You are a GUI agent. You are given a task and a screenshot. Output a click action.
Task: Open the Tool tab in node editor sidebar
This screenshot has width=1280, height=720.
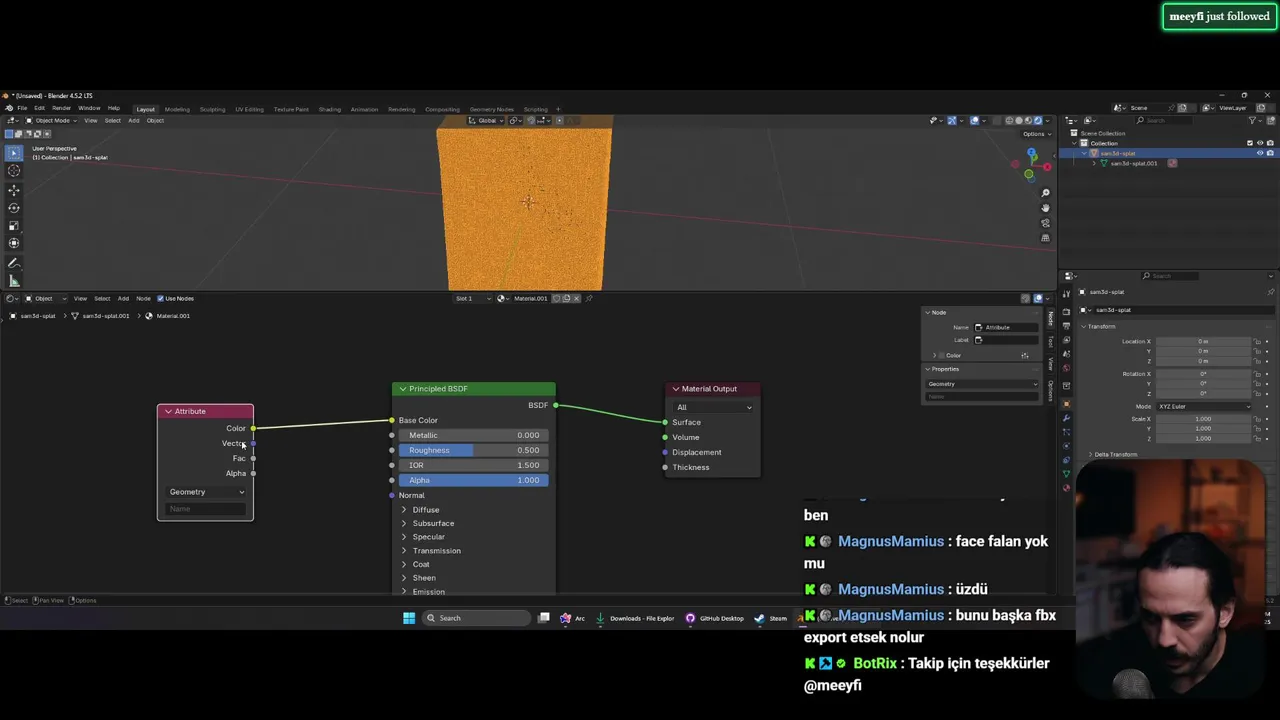[1051, 342]
